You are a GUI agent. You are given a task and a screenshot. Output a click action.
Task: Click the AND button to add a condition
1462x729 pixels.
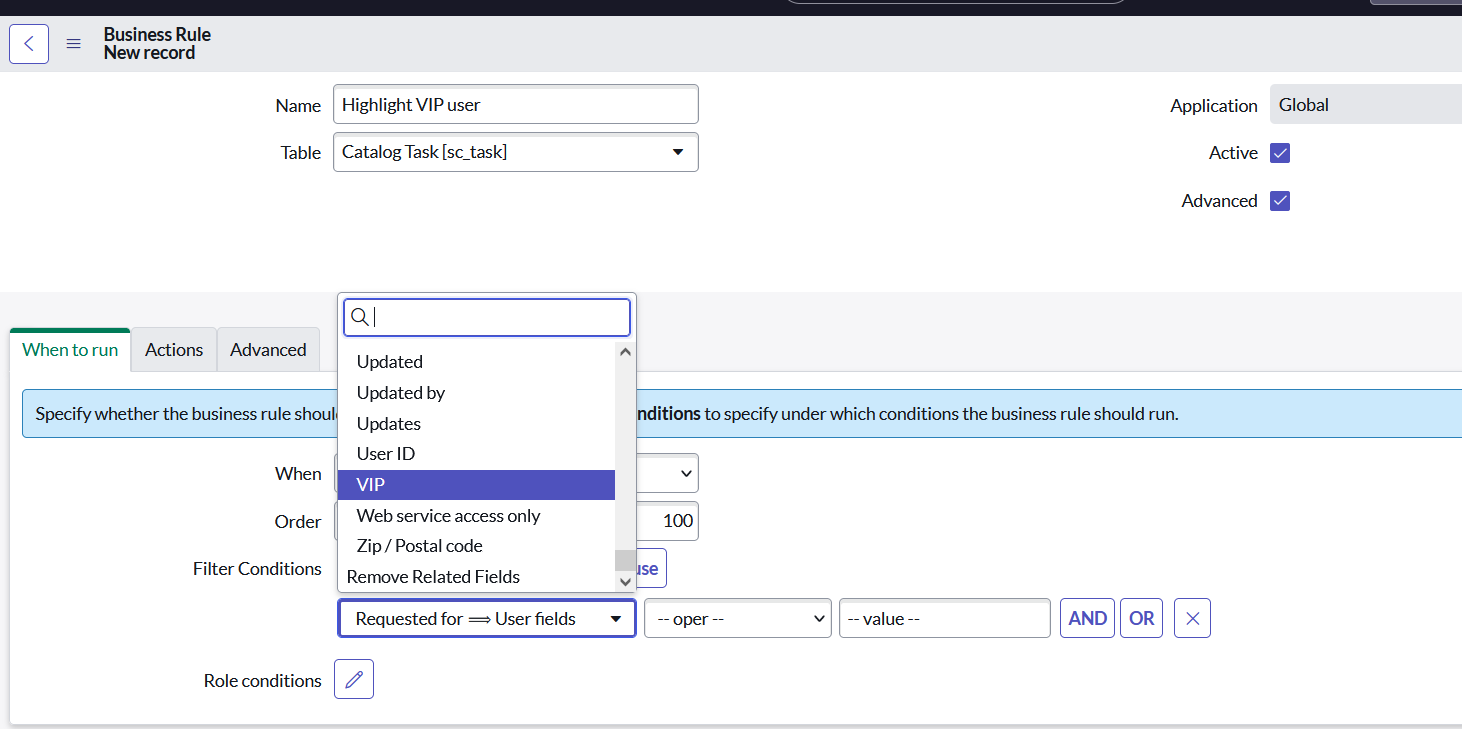point(1087,618)
